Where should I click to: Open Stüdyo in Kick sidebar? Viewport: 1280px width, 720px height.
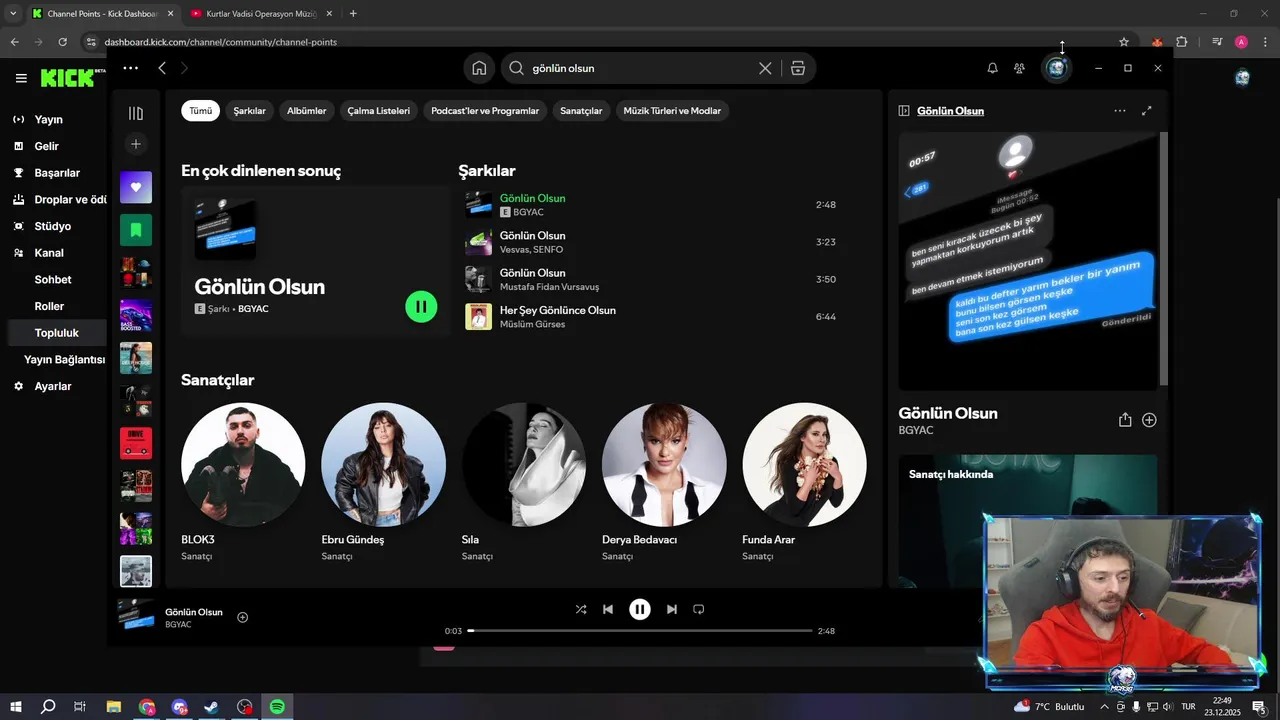52,226
